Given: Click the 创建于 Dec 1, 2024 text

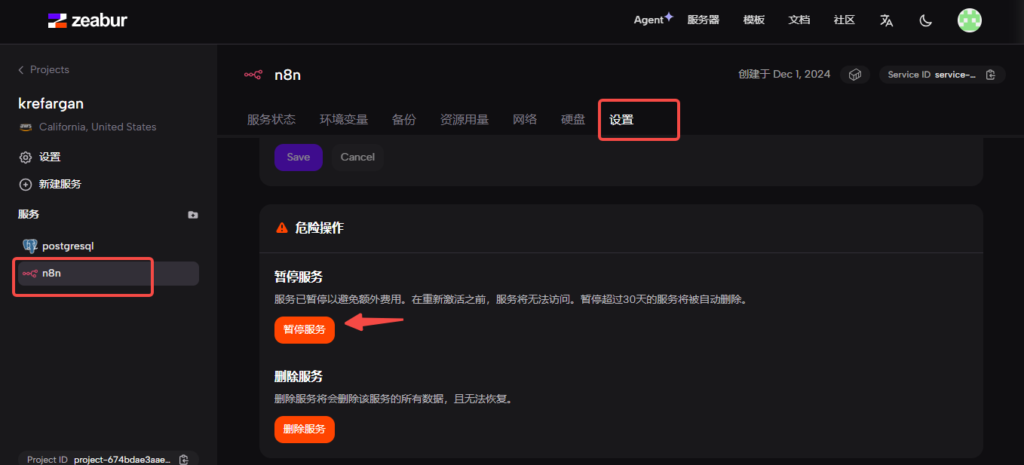Looking at the screenshot, I should pyautogui.click(x=784, y=74).
